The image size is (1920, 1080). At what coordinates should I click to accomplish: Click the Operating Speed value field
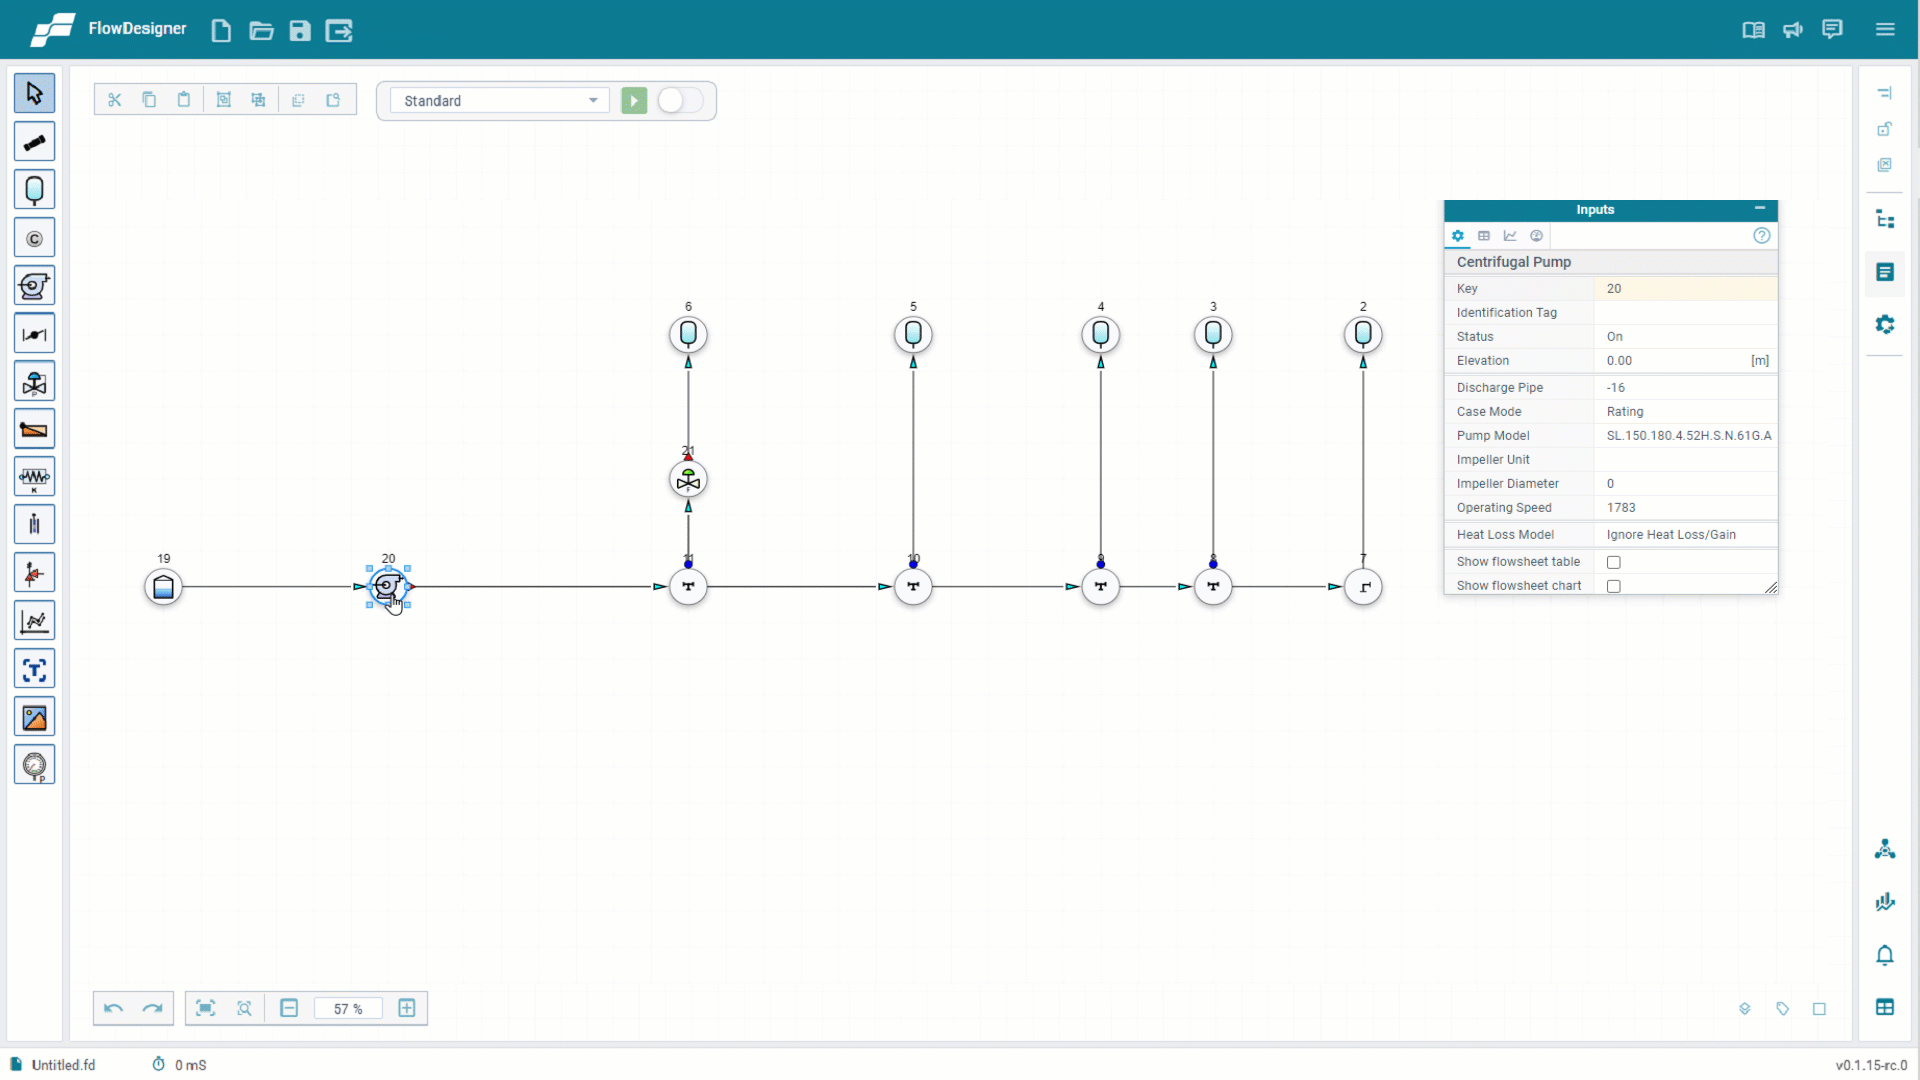coord(1685,508)
